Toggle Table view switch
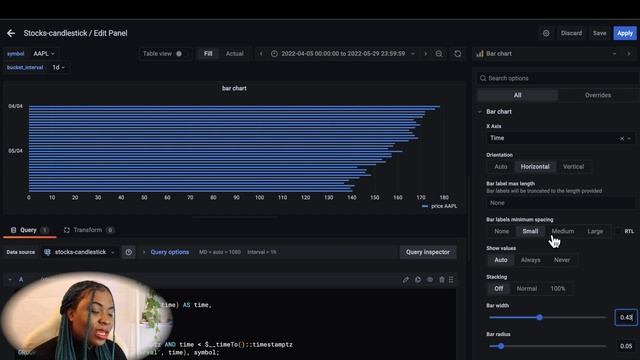 (x=181, y=54)
